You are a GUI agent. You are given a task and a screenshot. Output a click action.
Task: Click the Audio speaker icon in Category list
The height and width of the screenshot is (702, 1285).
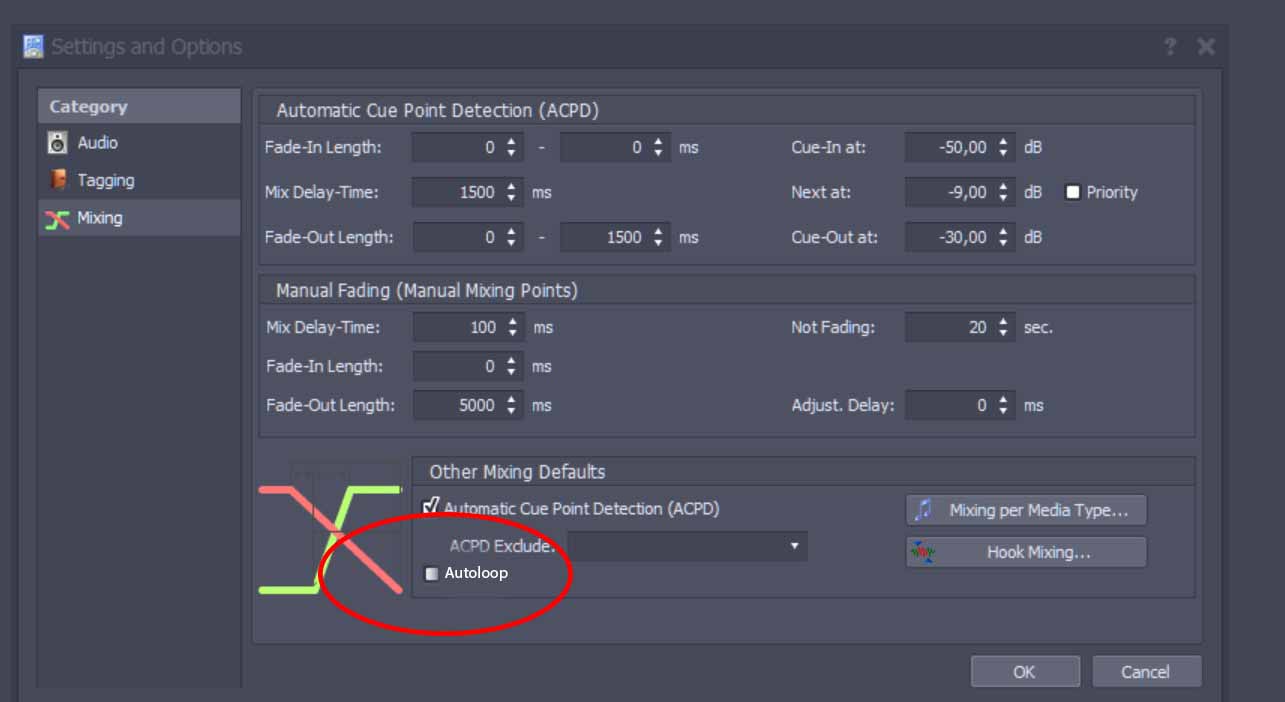click(x=58, y=143)
